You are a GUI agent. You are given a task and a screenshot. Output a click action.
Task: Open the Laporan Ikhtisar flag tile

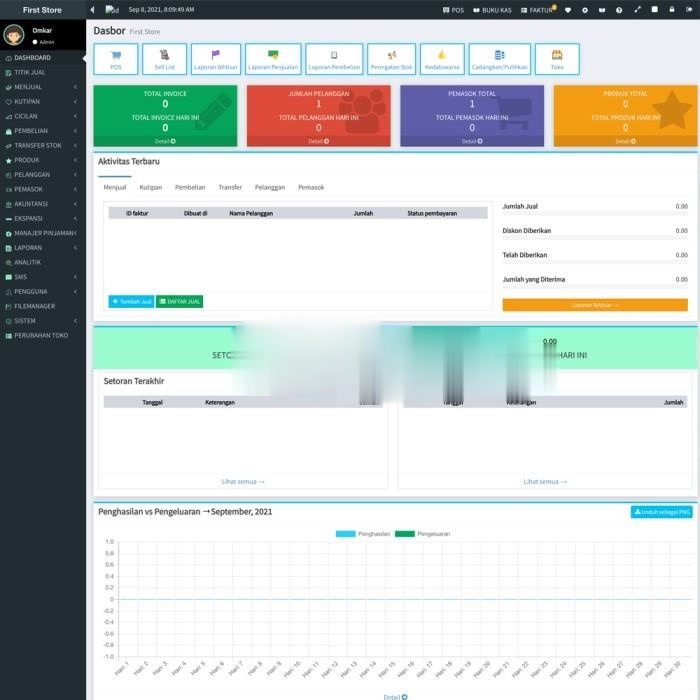click(x=216, y=59)
